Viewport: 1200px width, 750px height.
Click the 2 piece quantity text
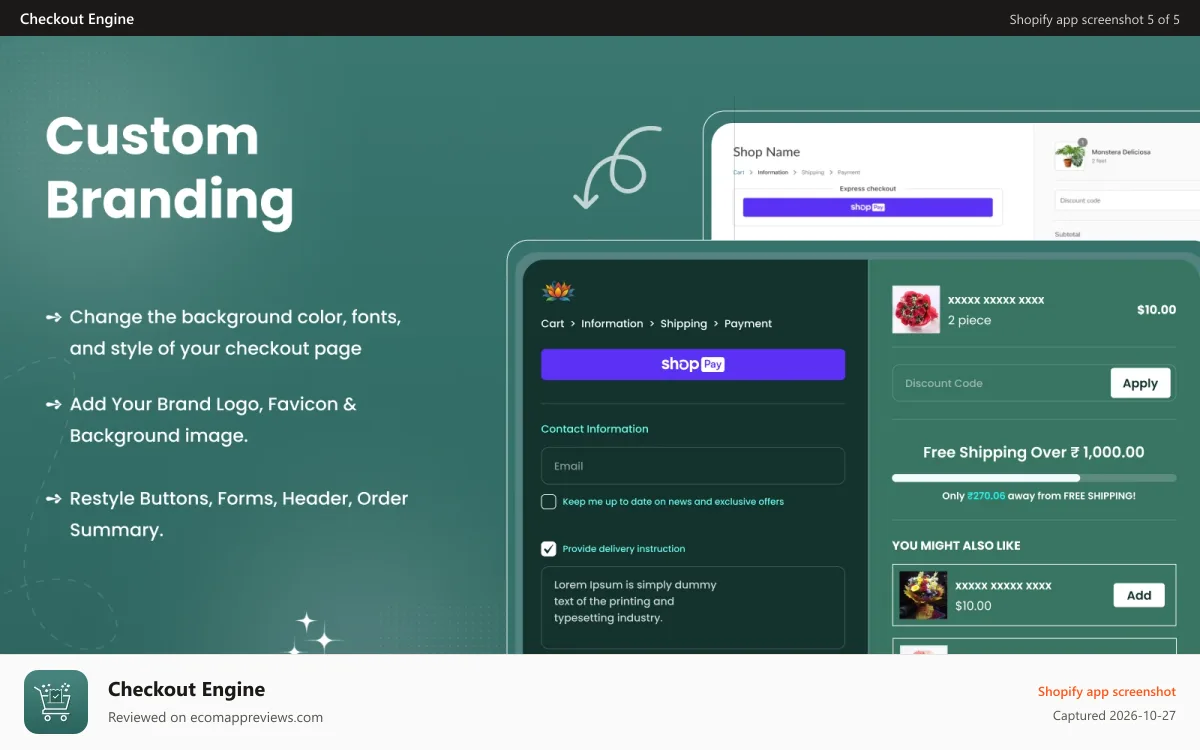coord(969,321)
